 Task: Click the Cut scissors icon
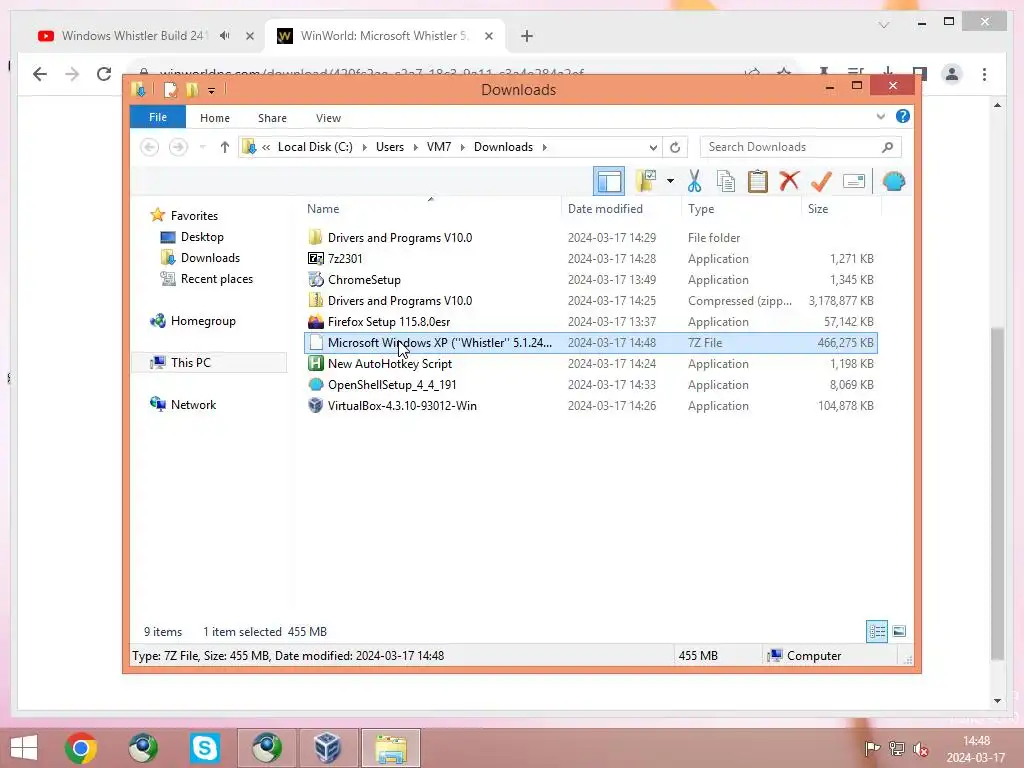(x=694, y=181)
